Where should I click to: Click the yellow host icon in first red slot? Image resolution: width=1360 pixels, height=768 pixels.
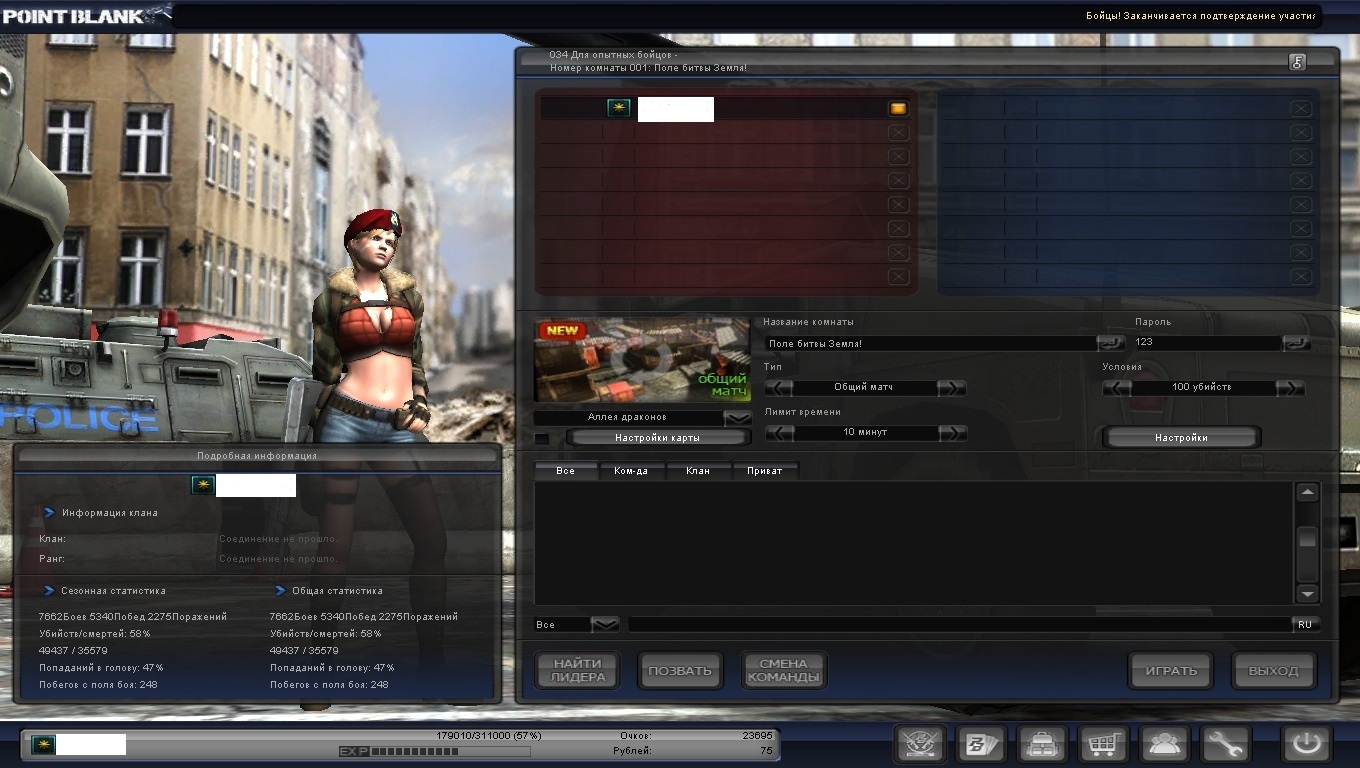click(x=898, y=108)
